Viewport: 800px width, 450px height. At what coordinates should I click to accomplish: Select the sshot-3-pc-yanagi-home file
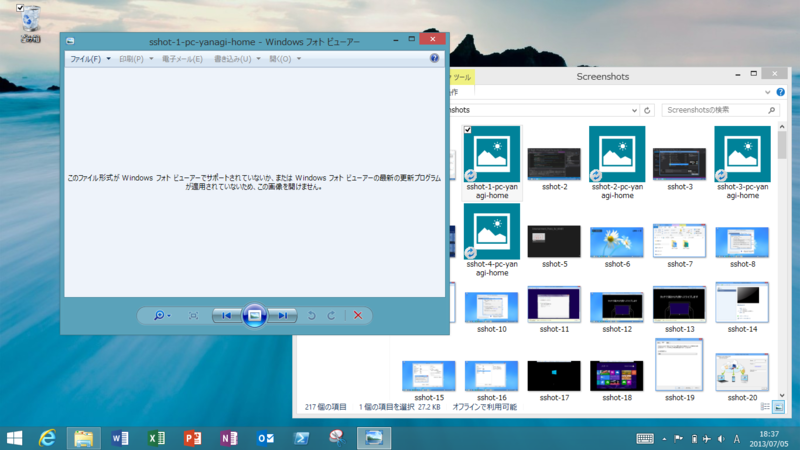742,163
